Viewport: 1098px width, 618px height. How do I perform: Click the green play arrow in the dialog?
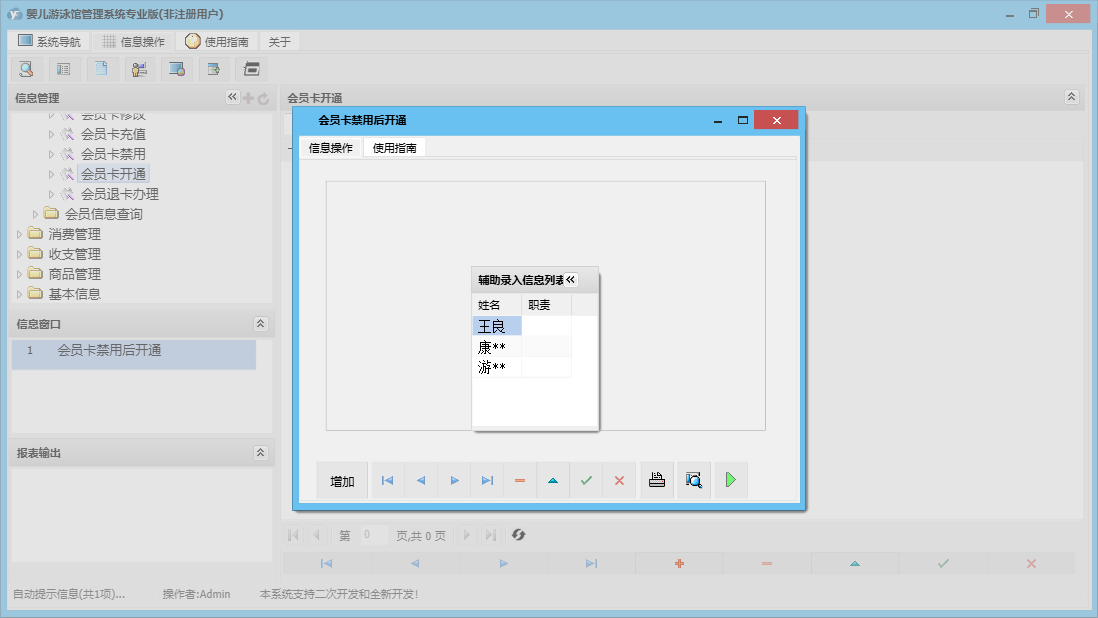pyautogui.click(x=730, y=480)
